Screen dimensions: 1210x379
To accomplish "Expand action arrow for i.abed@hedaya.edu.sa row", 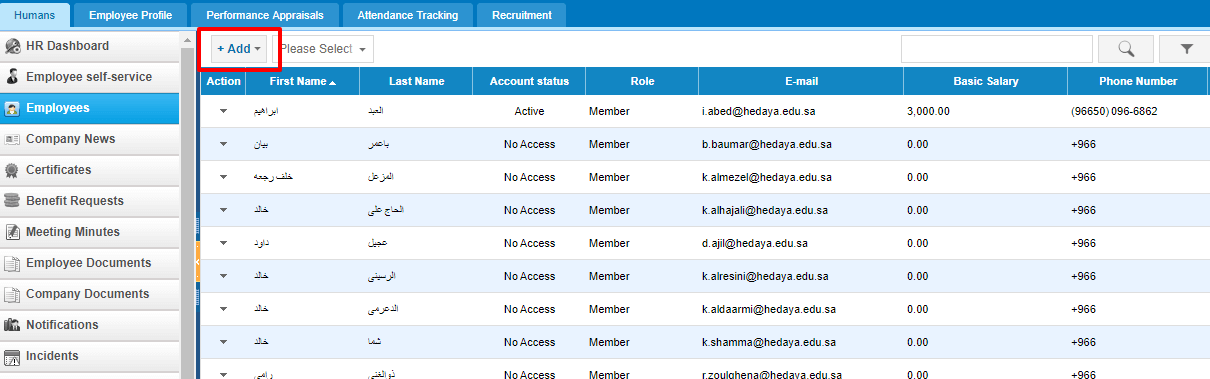I will coord(223,112).
